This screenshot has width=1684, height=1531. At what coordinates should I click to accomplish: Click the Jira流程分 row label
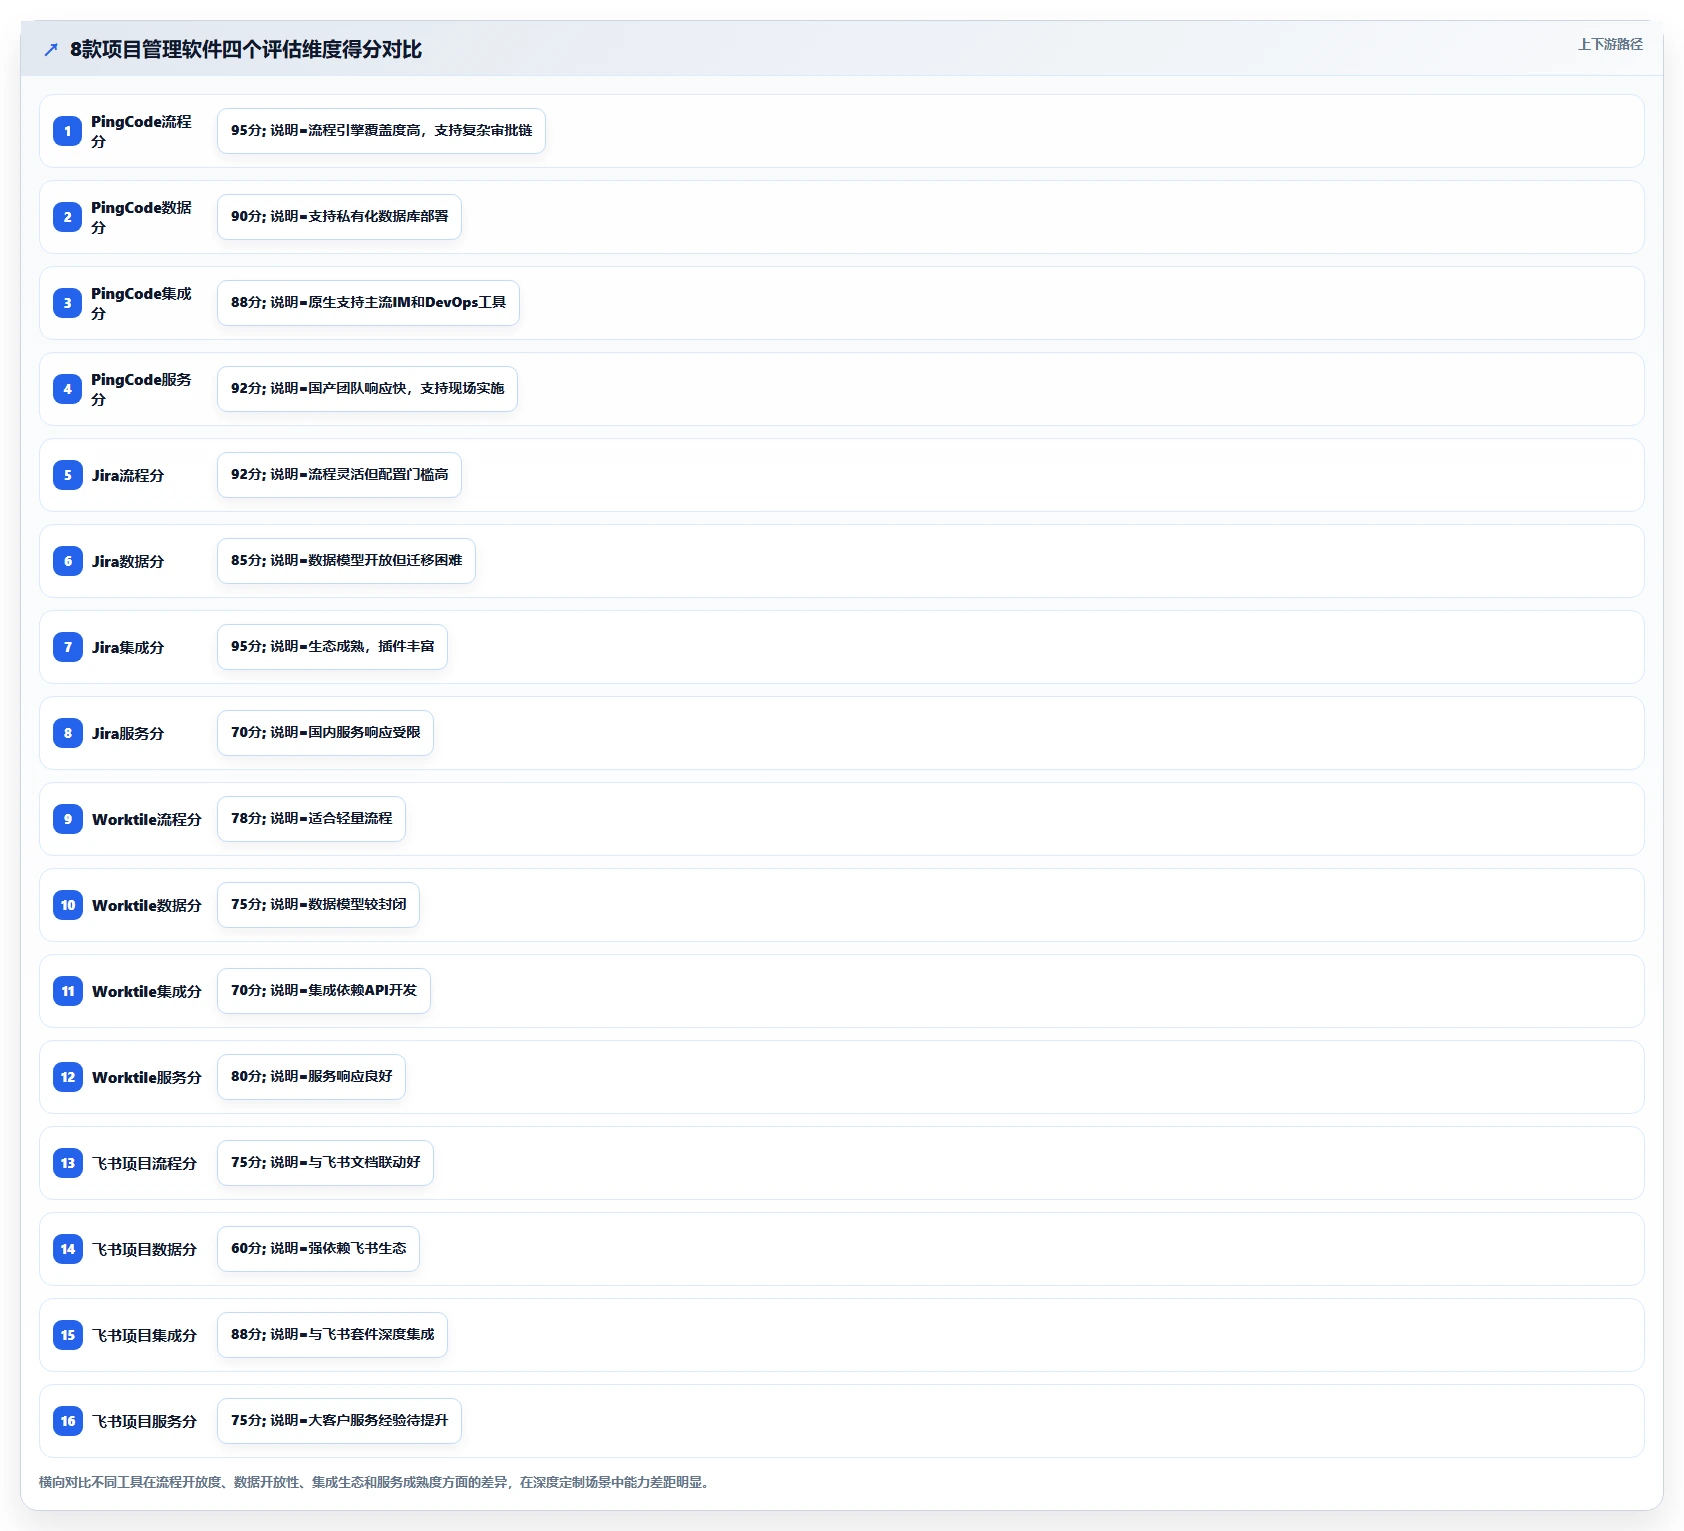click(x=128, y=475)
